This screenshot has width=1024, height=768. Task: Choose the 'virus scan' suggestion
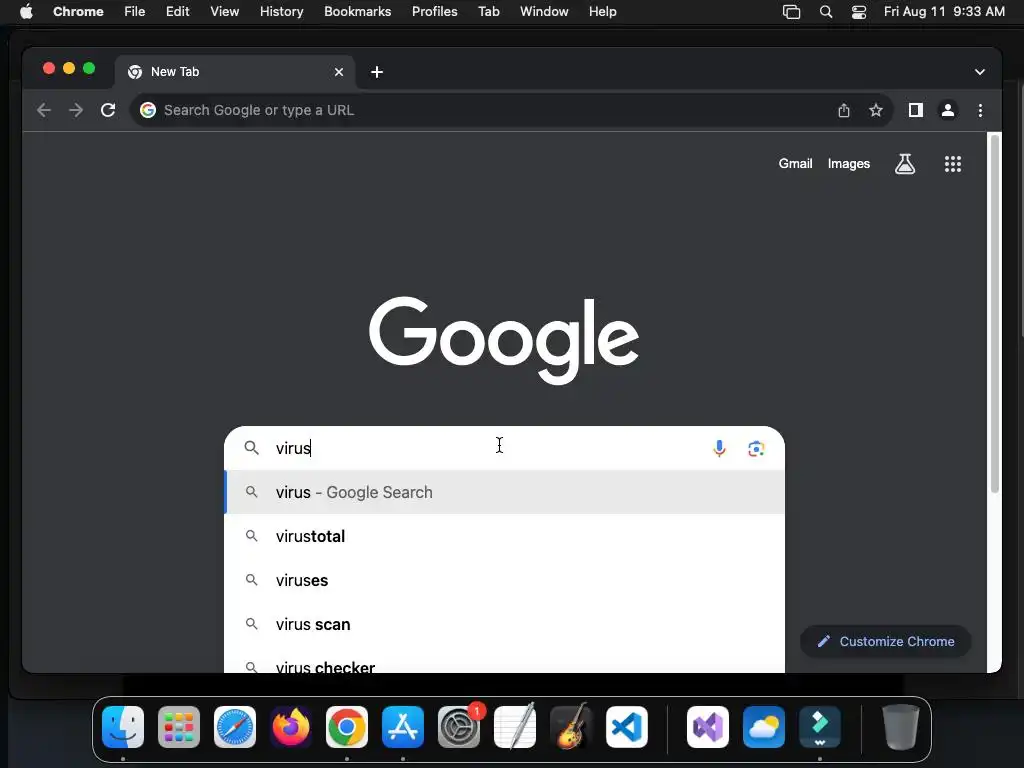pyautogui.click(x=504, y=624)
